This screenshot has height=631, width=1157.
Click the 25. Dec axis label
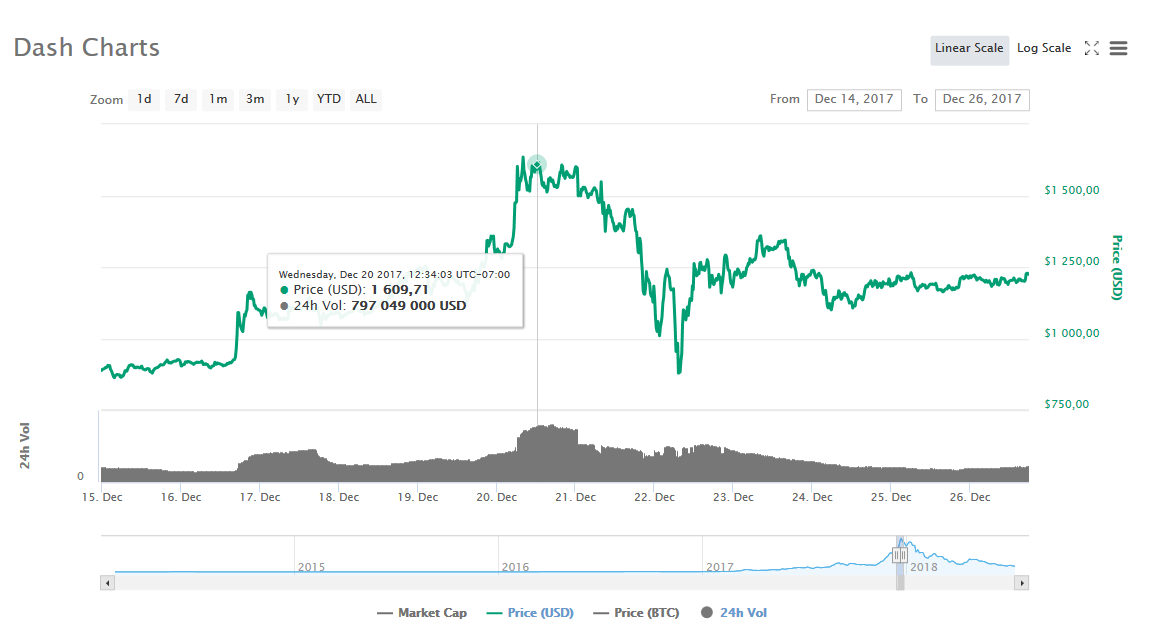(891, 497)
